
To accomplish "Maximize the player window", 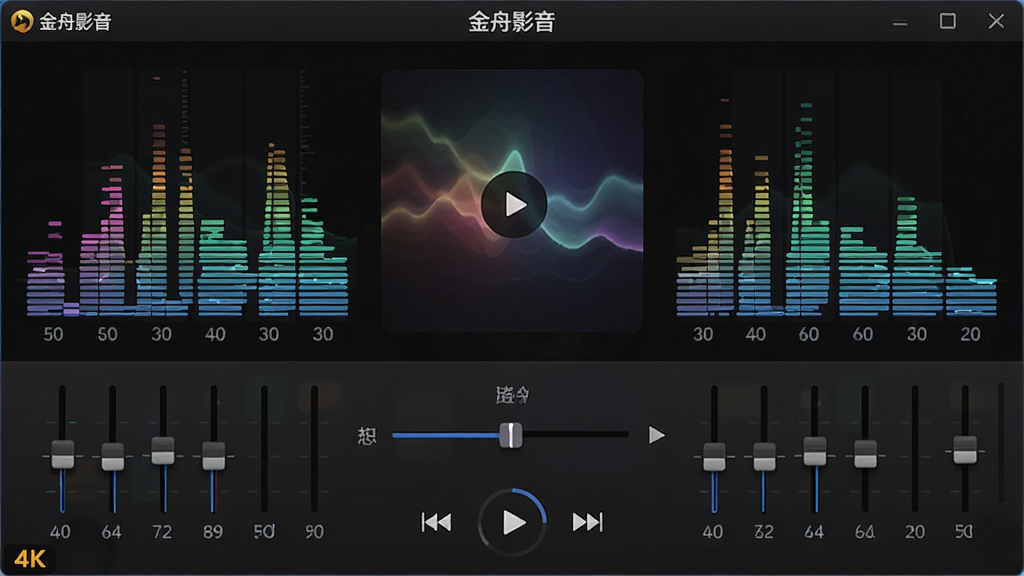I will [x=948, y=22].
